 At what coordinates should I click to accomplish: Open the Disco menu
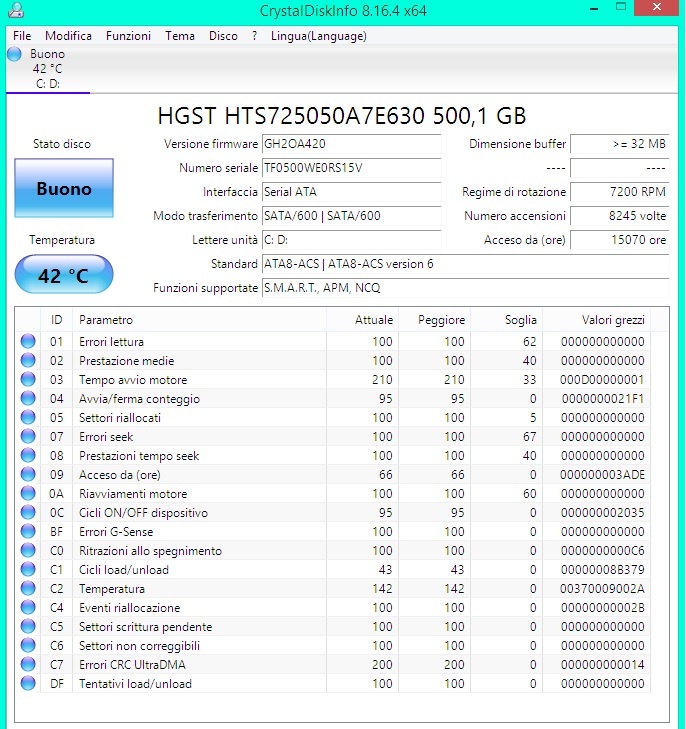(223, 36)
